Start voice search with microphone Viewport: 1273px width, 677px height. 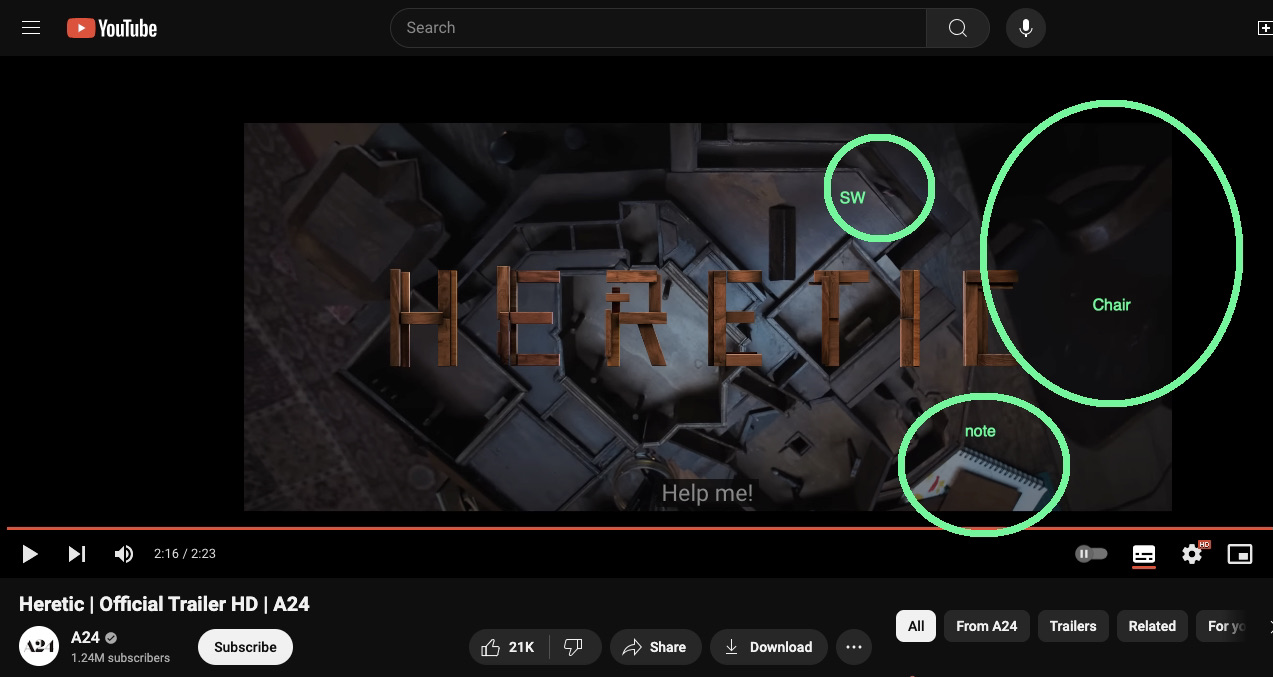[1026, 28]
